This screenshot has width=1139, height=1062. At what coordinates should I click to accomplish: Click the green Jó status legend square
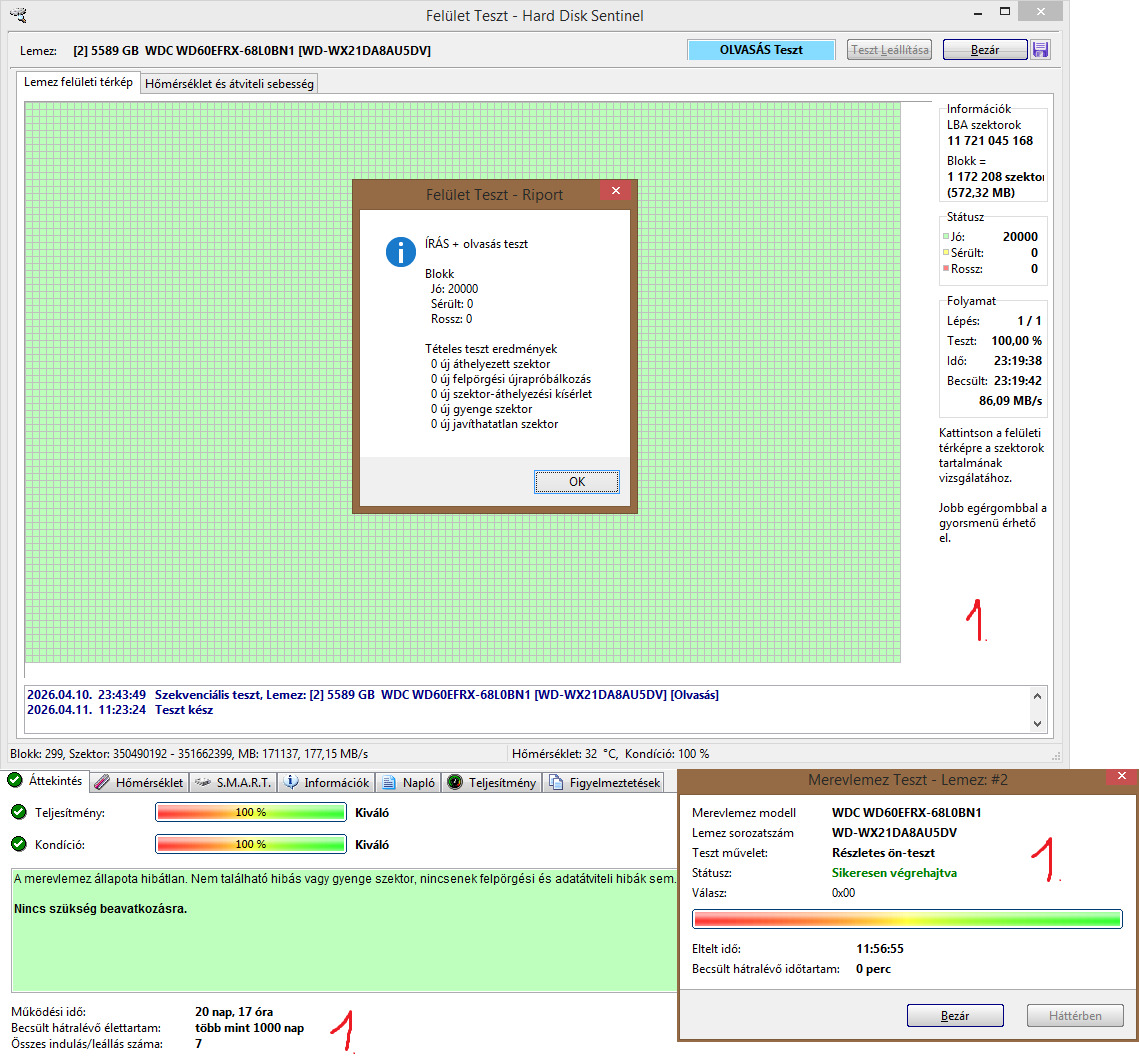946,236
